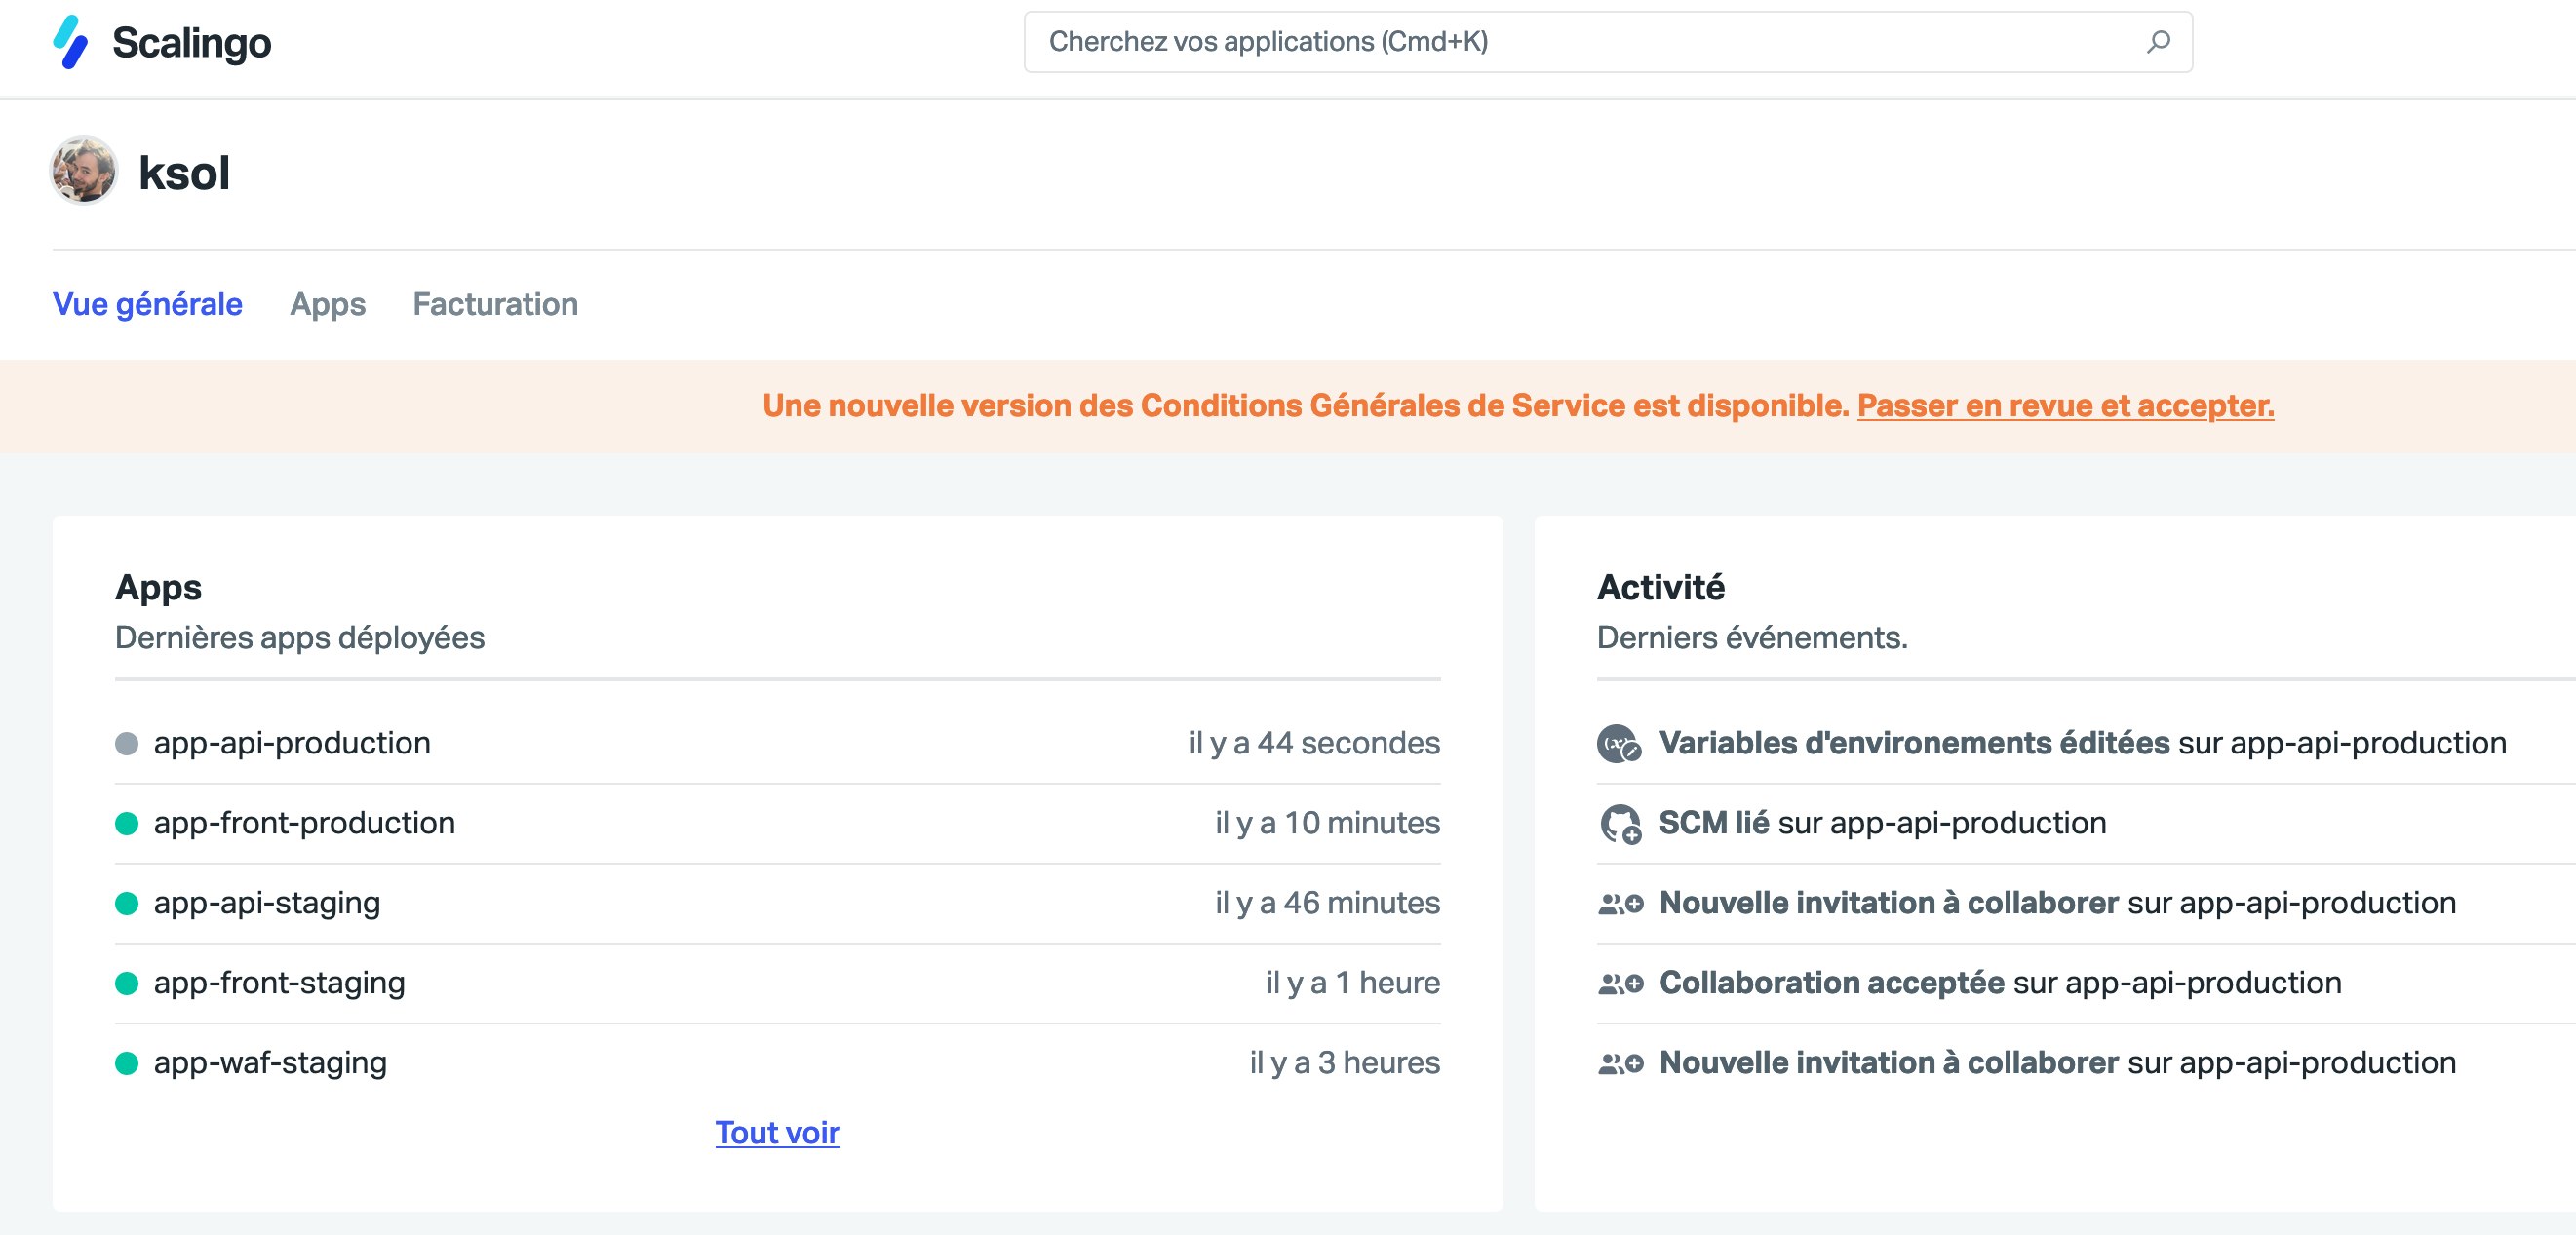Click grey status dot of app-api-production
The image size is (2576, 1235).
point(127,744)
